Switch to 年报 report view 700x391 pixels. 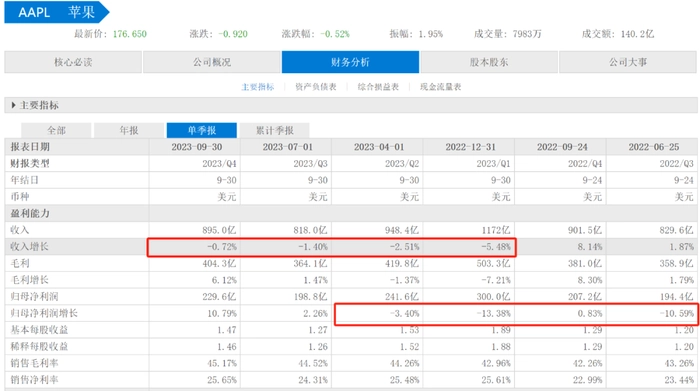tap(129, 130)
